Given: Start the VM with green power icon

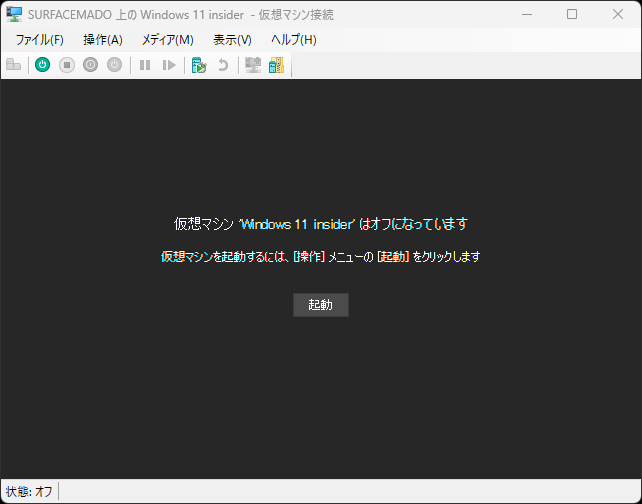Looking at the screenshot, I should click(43, 65).
